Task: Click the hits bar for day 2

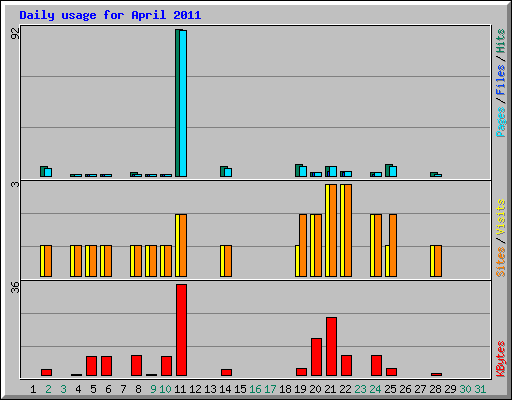Action: (43, 171)
